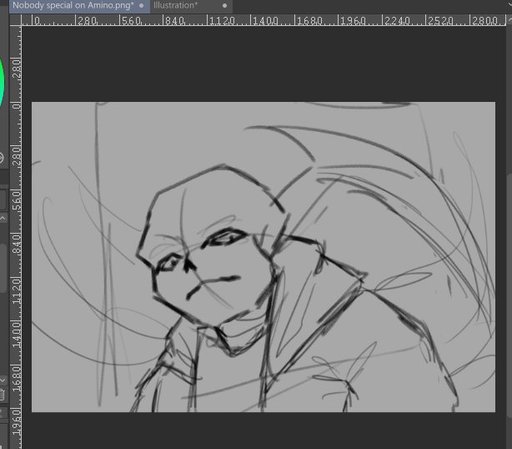Viewport: 512px width, 449px height.
Task: Click the trash icon in the left panel
Action: pyautogui.click(x=2, y=395)
